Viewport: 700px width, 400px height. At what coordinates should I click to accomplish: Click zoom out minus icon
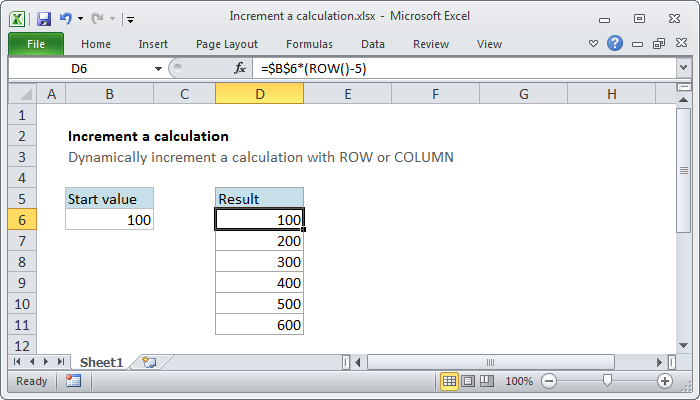click(x=547, y=381)
